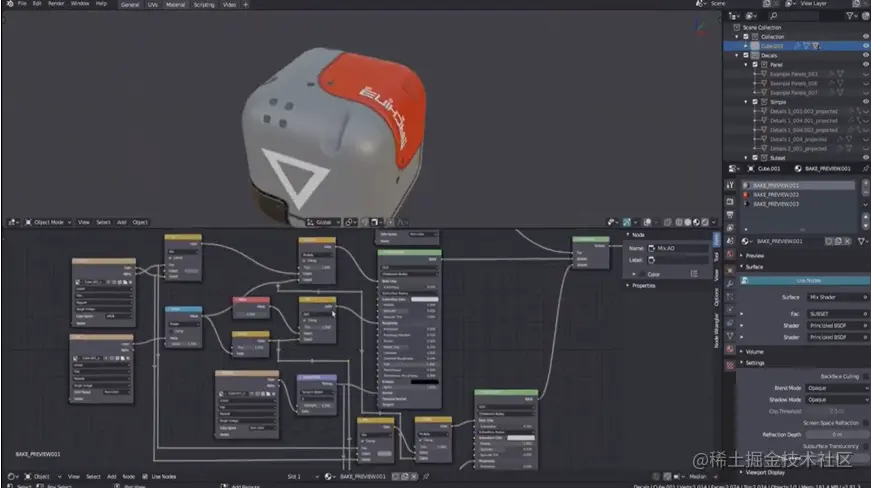Open the File menu
This screenshot has height=488, width=871.
[x=22, y=3]
